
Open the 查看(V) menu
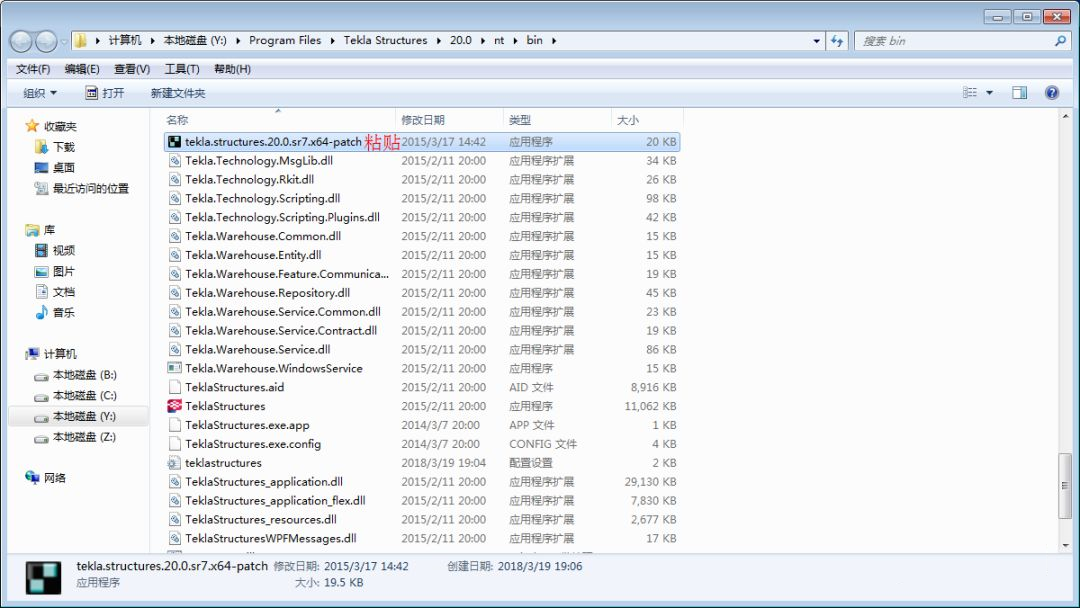(x=132, y=69)
